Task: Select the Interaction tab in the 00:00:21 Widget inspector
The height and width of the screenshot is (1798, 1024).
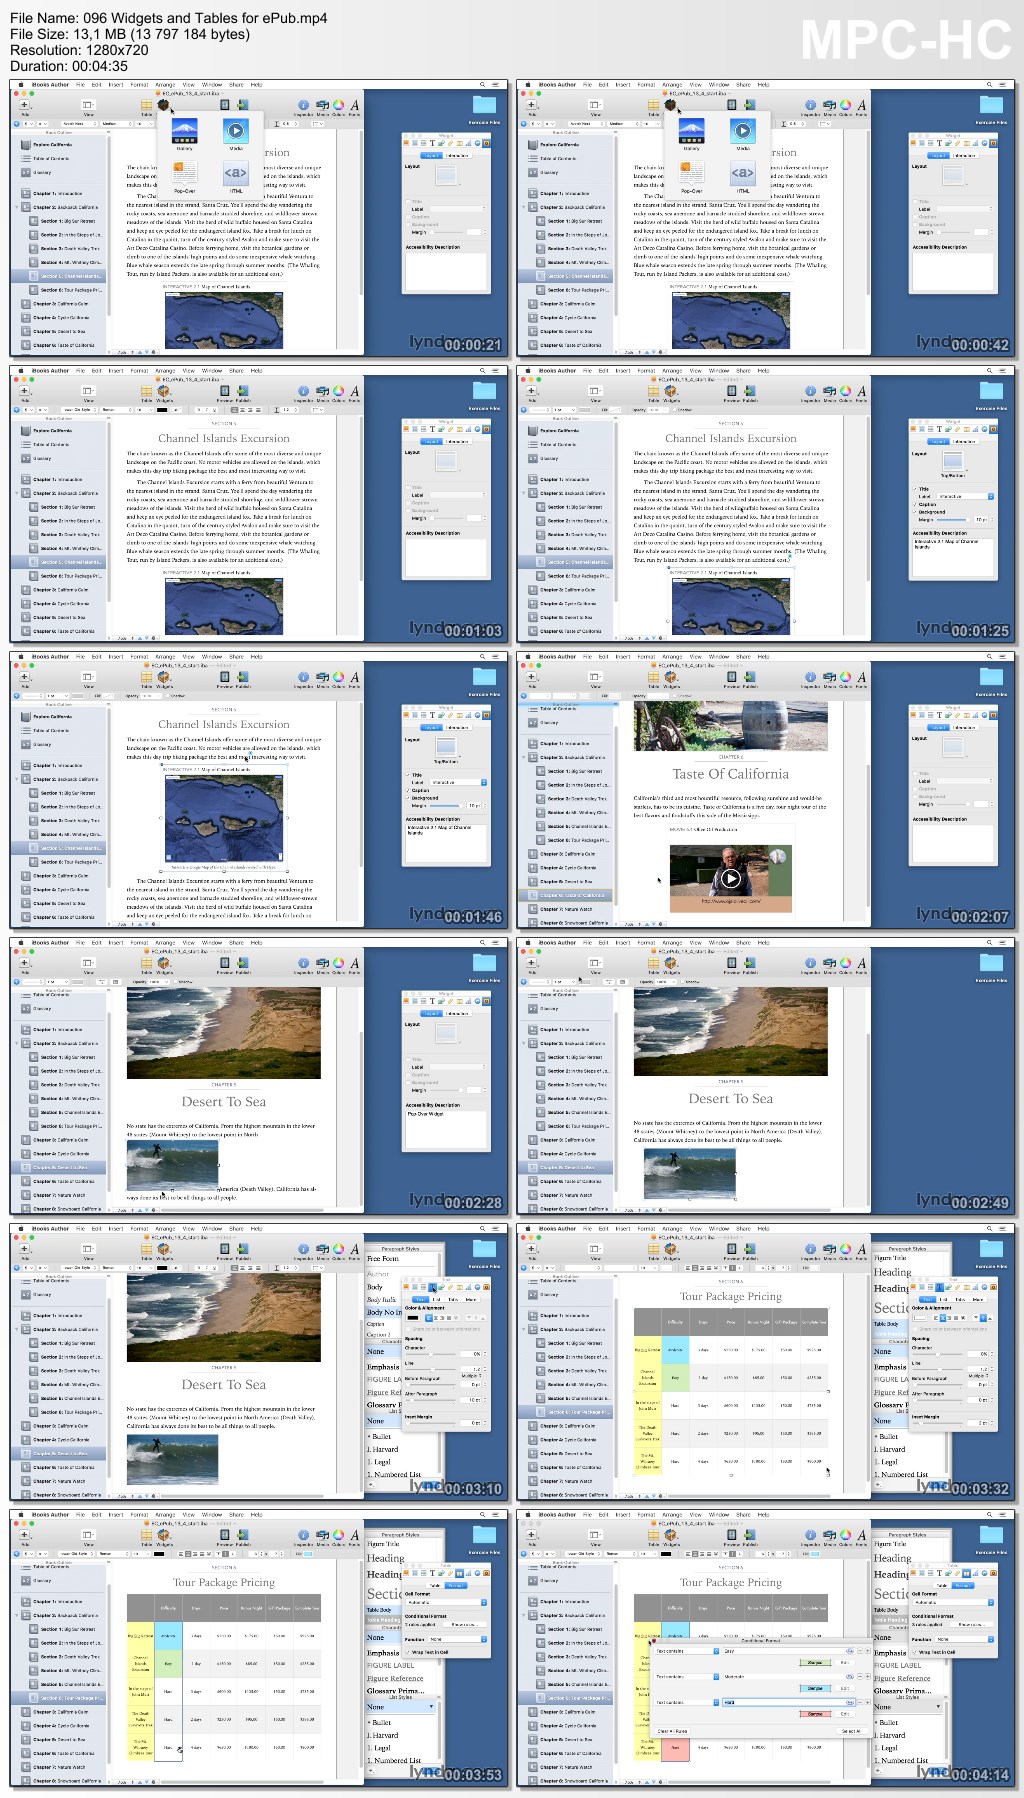Action: pos(457,156)
